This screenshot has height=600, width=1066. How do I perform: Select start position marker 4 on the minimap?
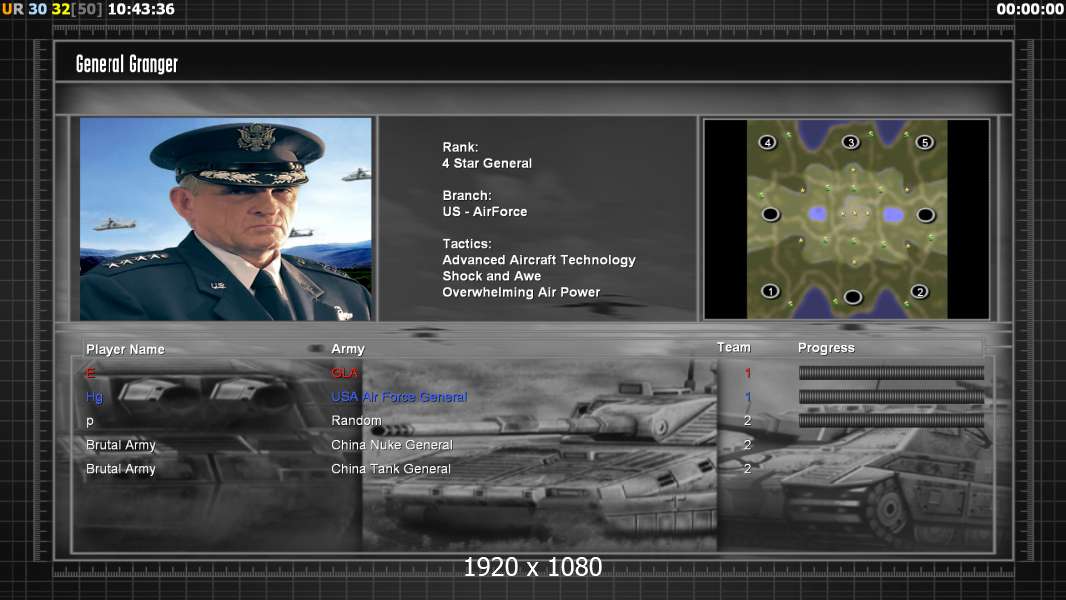point(768,142)
